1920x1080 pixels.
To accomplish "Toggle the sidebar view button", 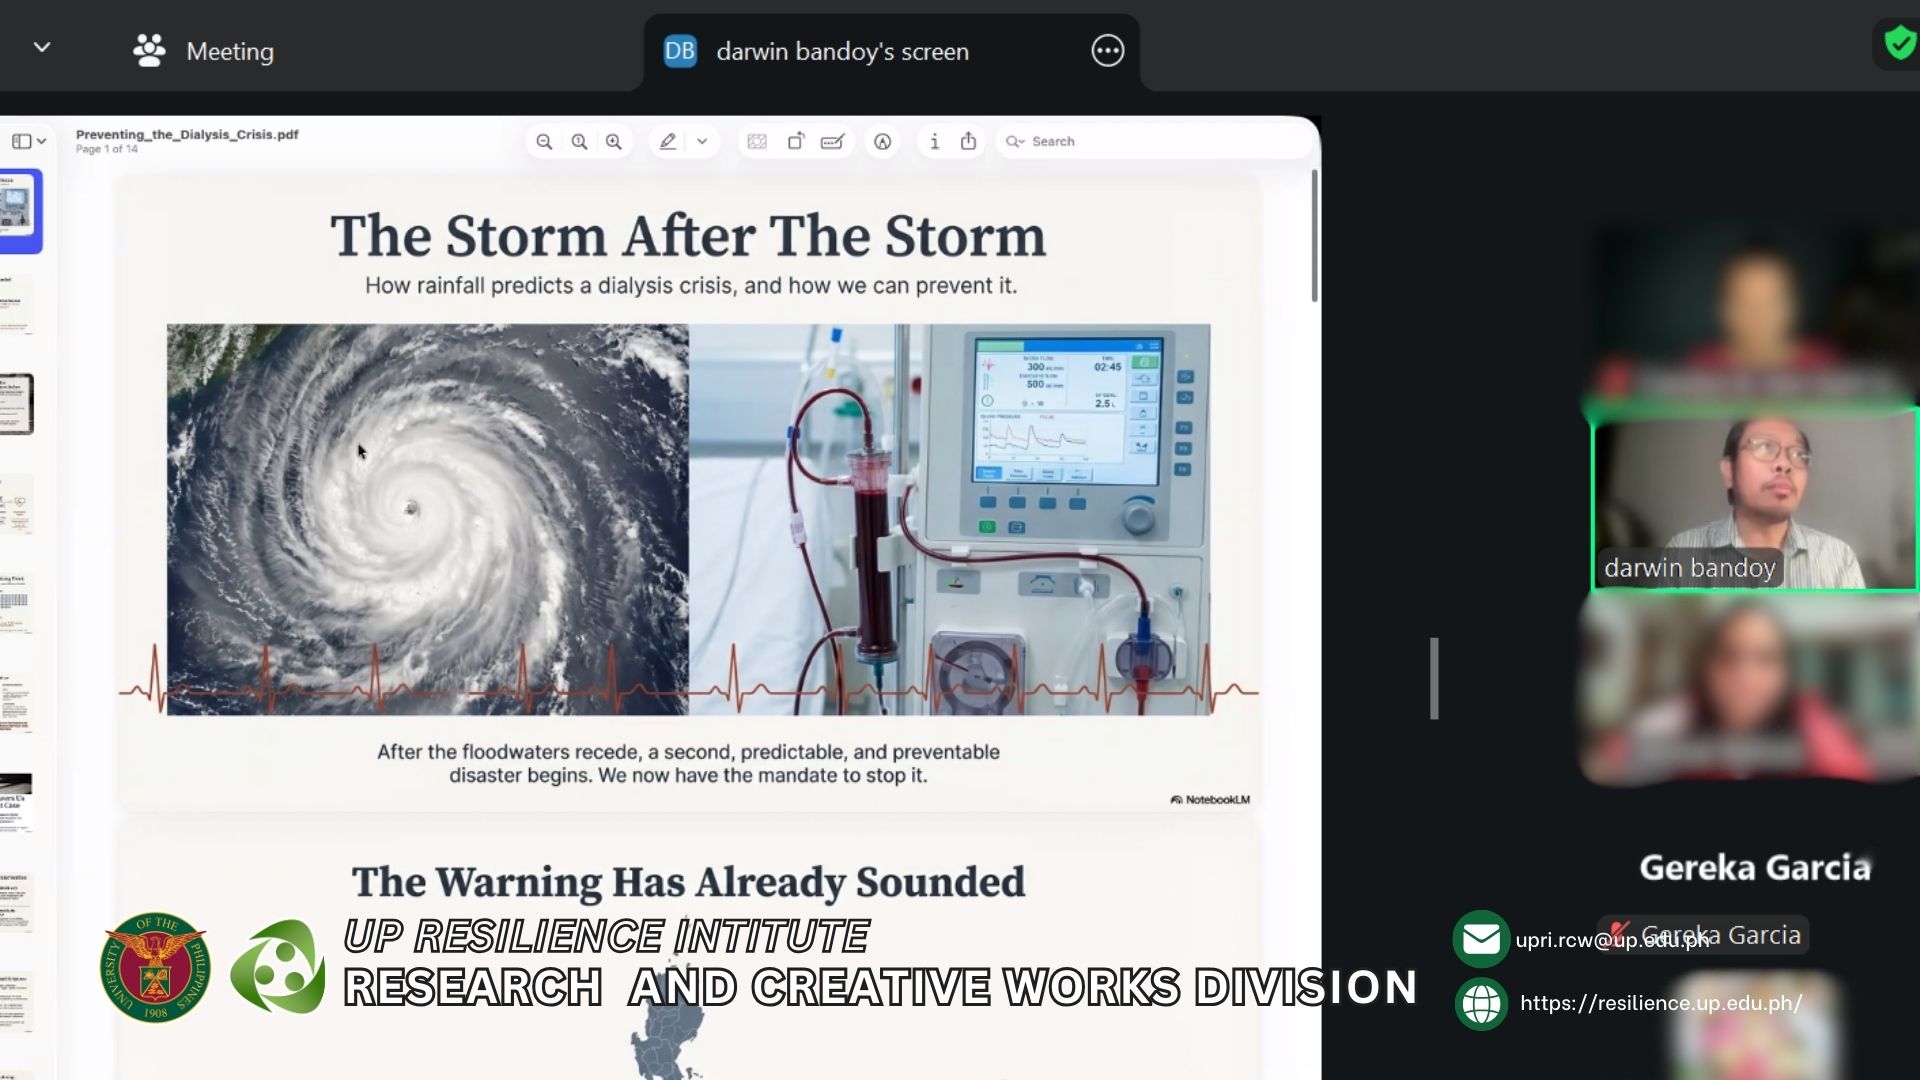I will pyautogui.click(x=21, y=142).
